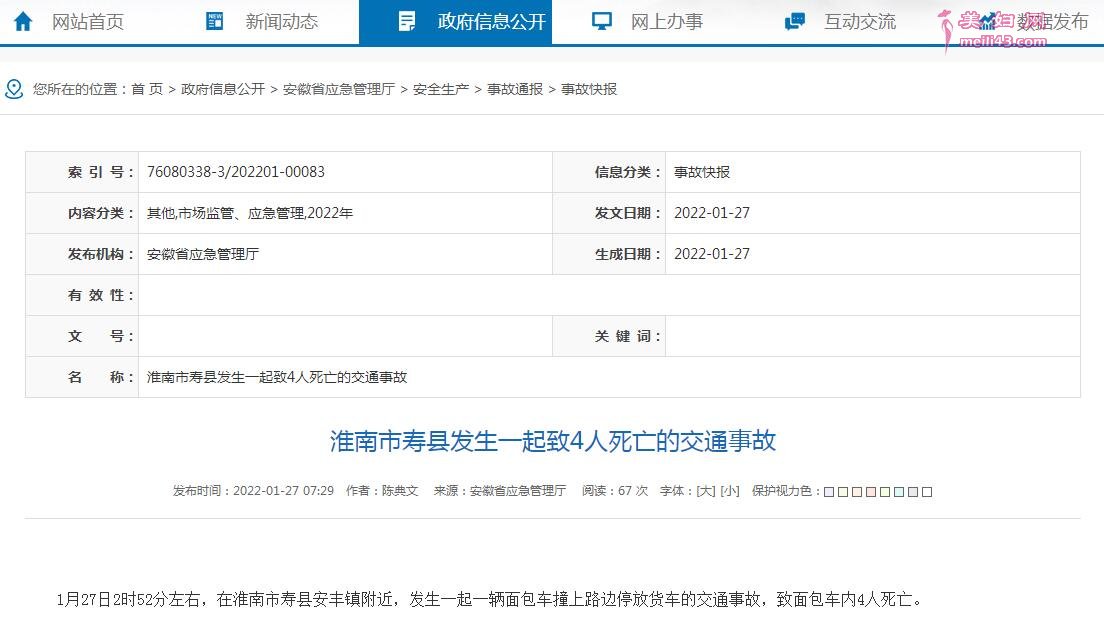Navigate to 安全生产 breadcrumb link
The height and width of the screenshot is (632, 1104).
click(441, 89)
